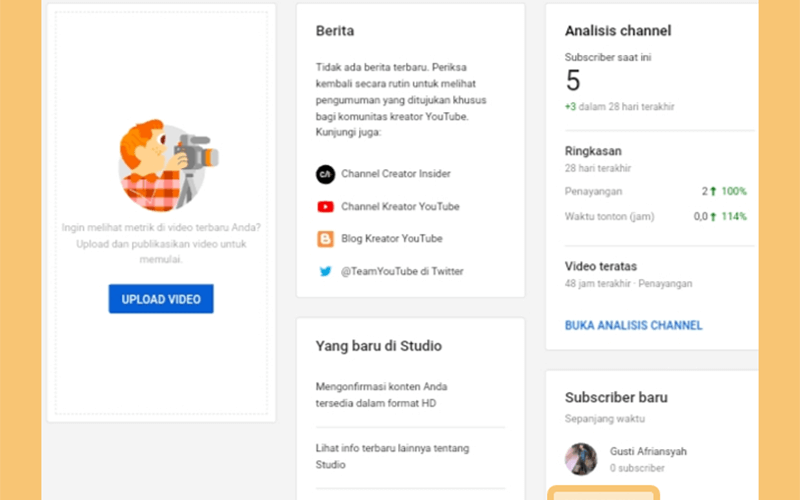Open Lihat info terbaru lainnya tentang Studio

[x=392, y=457]
